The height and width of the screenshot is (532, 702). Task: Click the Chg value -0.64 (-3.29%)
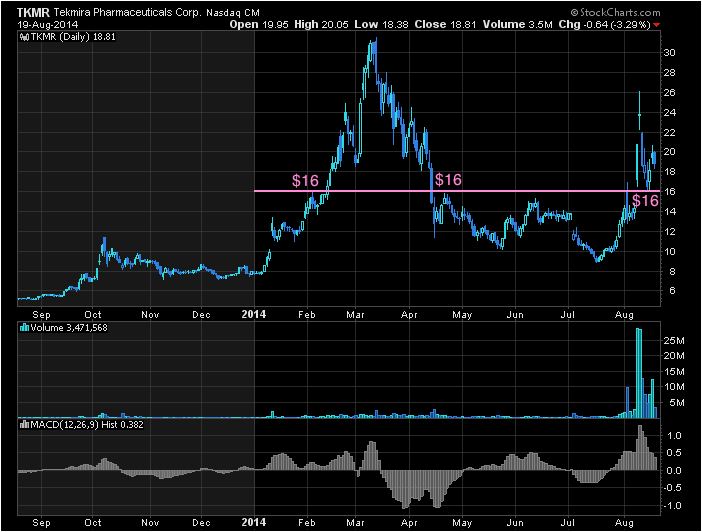tap(617, 25)
